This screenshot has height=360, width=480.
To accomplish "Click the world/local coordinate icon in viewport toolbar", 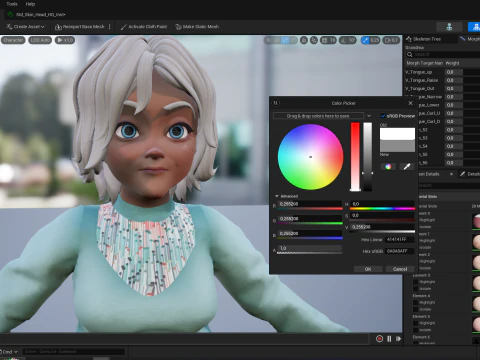I will (304, 40).
